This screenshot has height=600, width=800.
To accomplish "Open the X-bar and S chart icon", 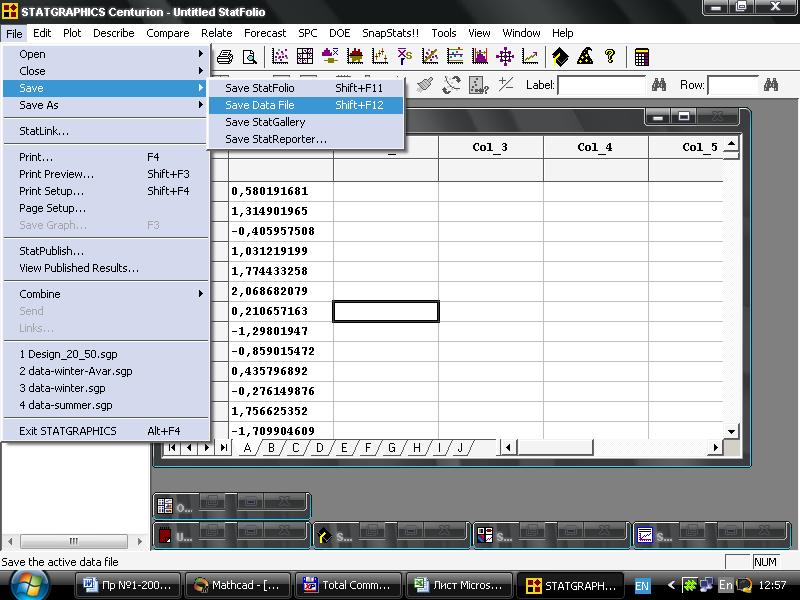I will tap(405, 57).
